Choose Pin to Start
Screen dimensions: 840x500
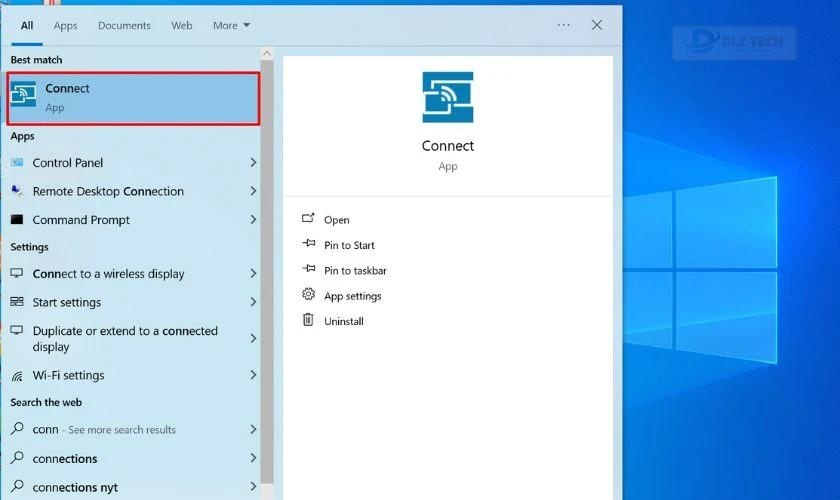click(349, 245)
